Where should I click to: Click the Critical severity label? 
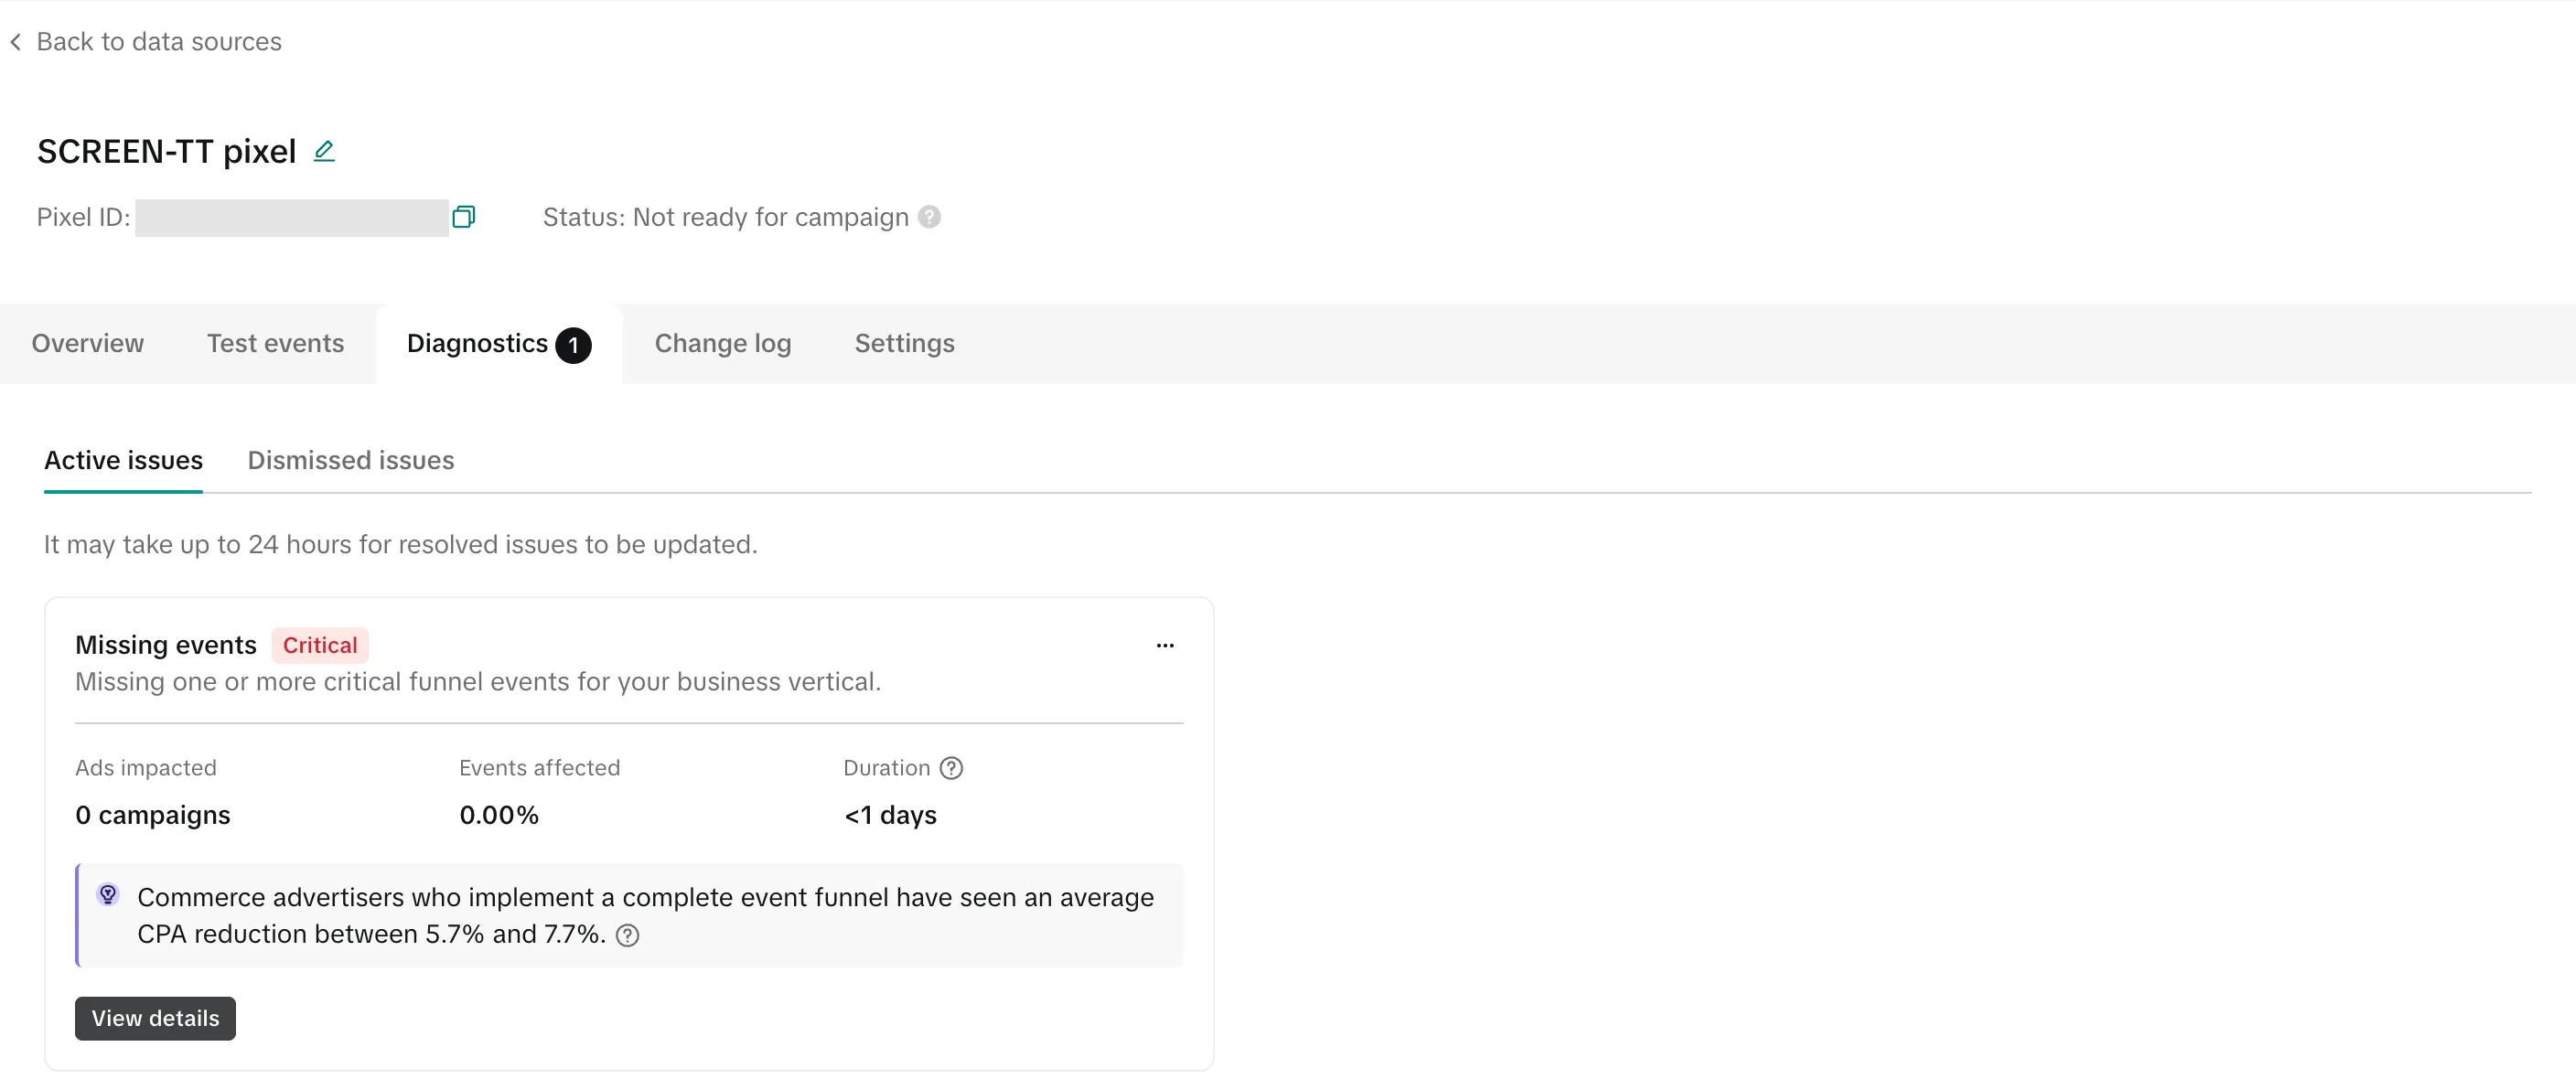pyautogui.click(x=320, y=645)
